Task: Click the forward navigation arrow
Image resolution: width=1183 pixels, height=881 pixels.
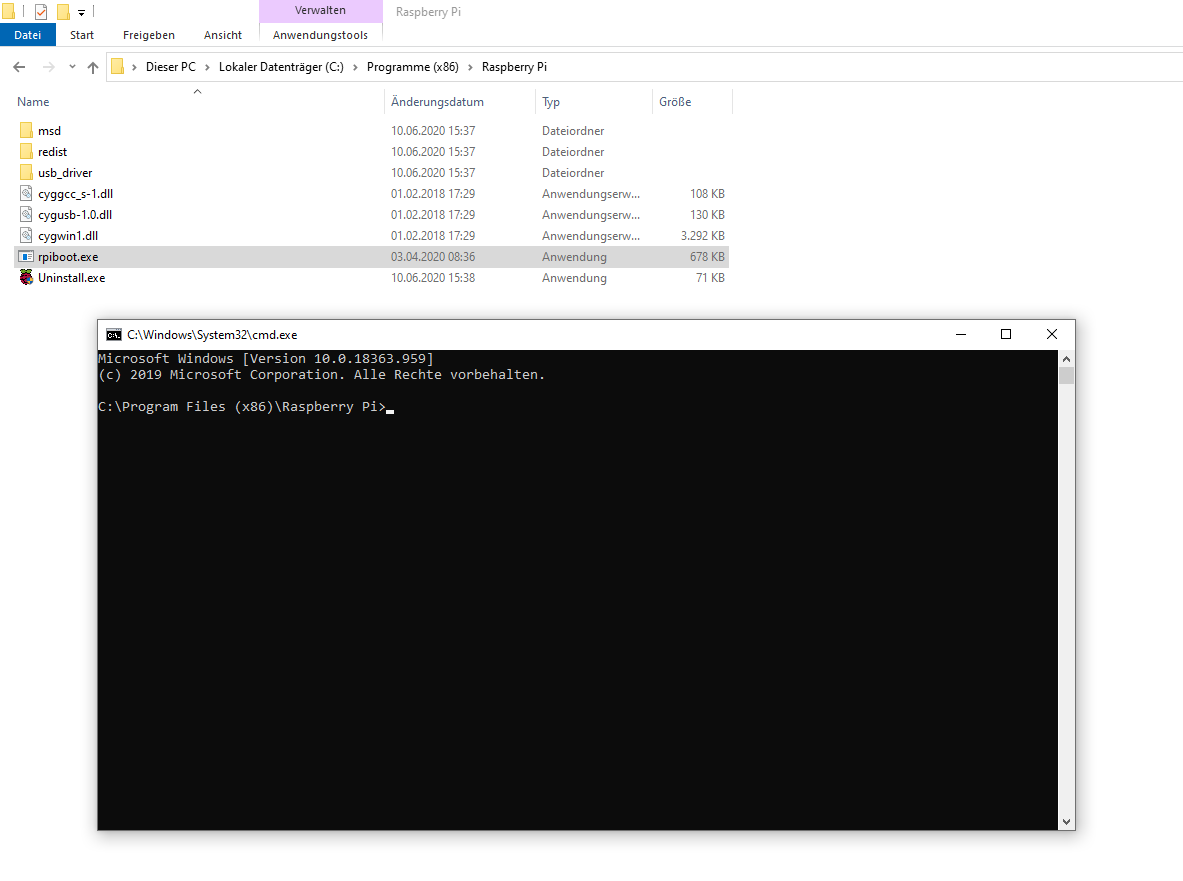Action: point(48,67)
